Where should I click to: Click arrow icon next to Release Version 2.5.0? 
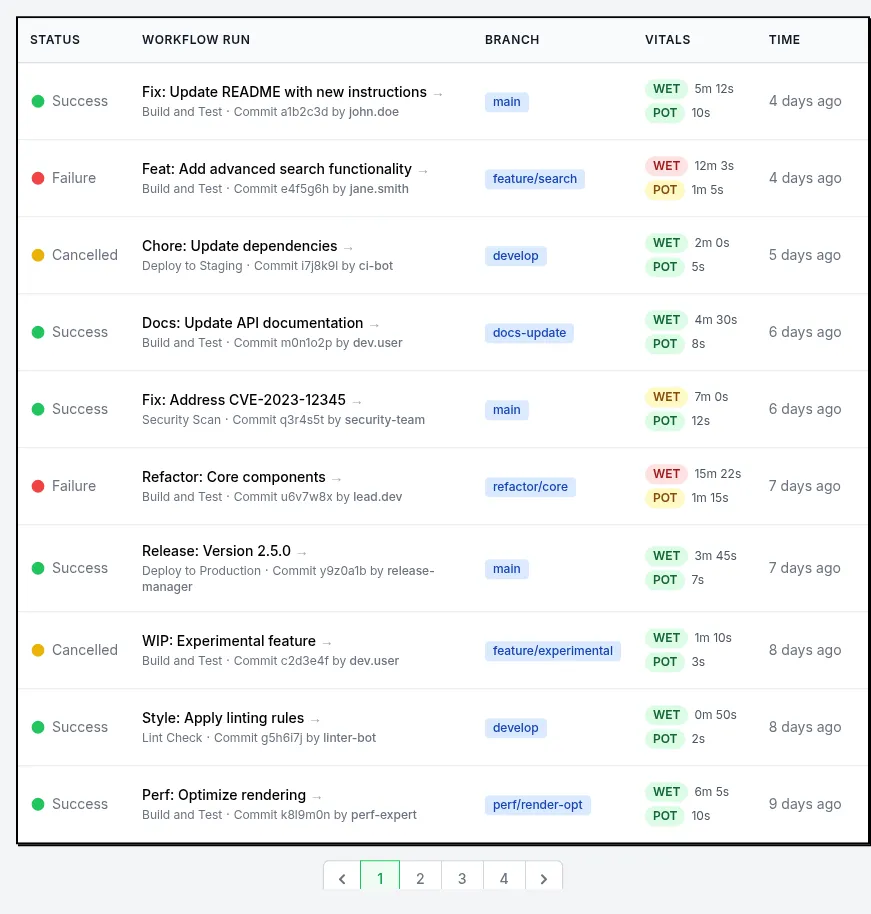(301, 552)
